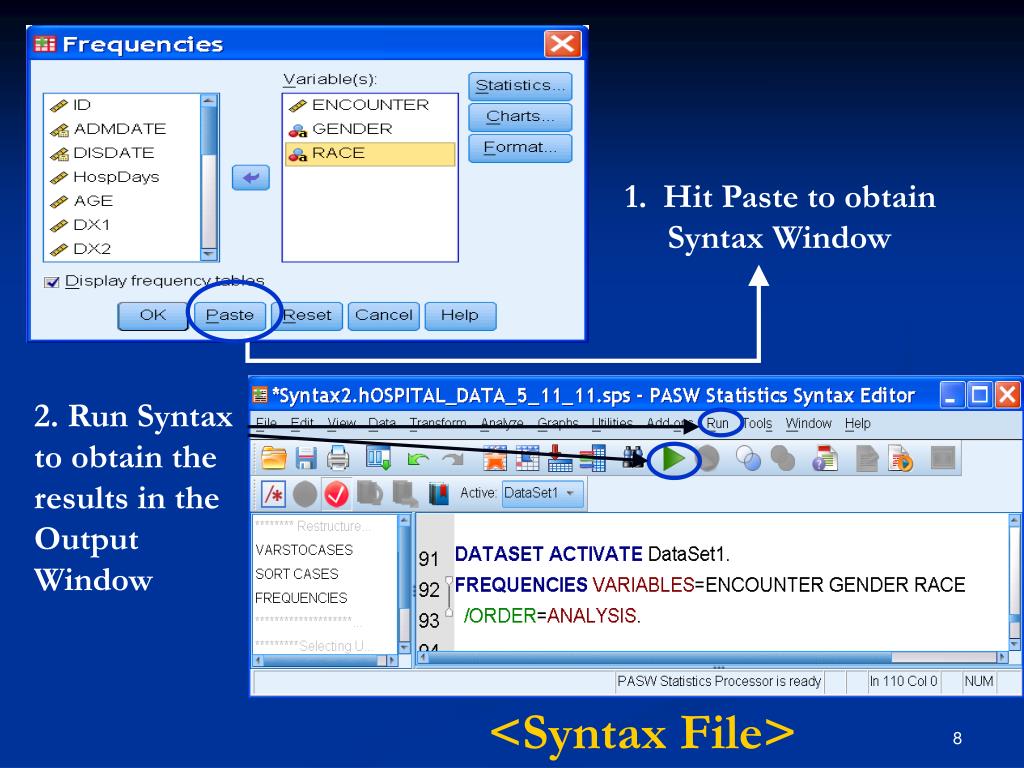Click the toolbar icon with red down arrow
1024x768 pixels.
[560, 458]
